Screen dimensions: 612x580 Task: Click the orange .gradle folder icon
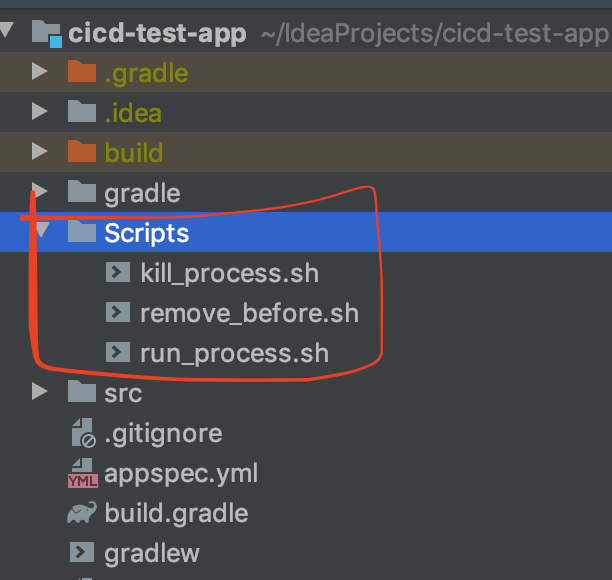(x=82, y=71)
